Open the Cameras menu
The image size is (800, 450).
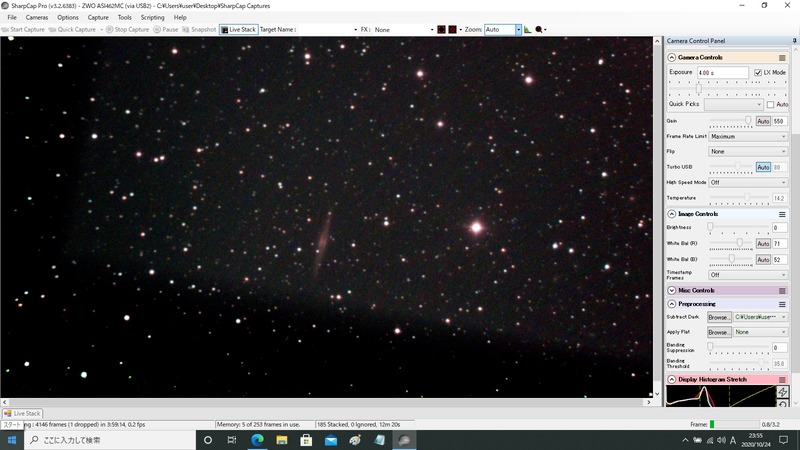click(x=37, y=17)
